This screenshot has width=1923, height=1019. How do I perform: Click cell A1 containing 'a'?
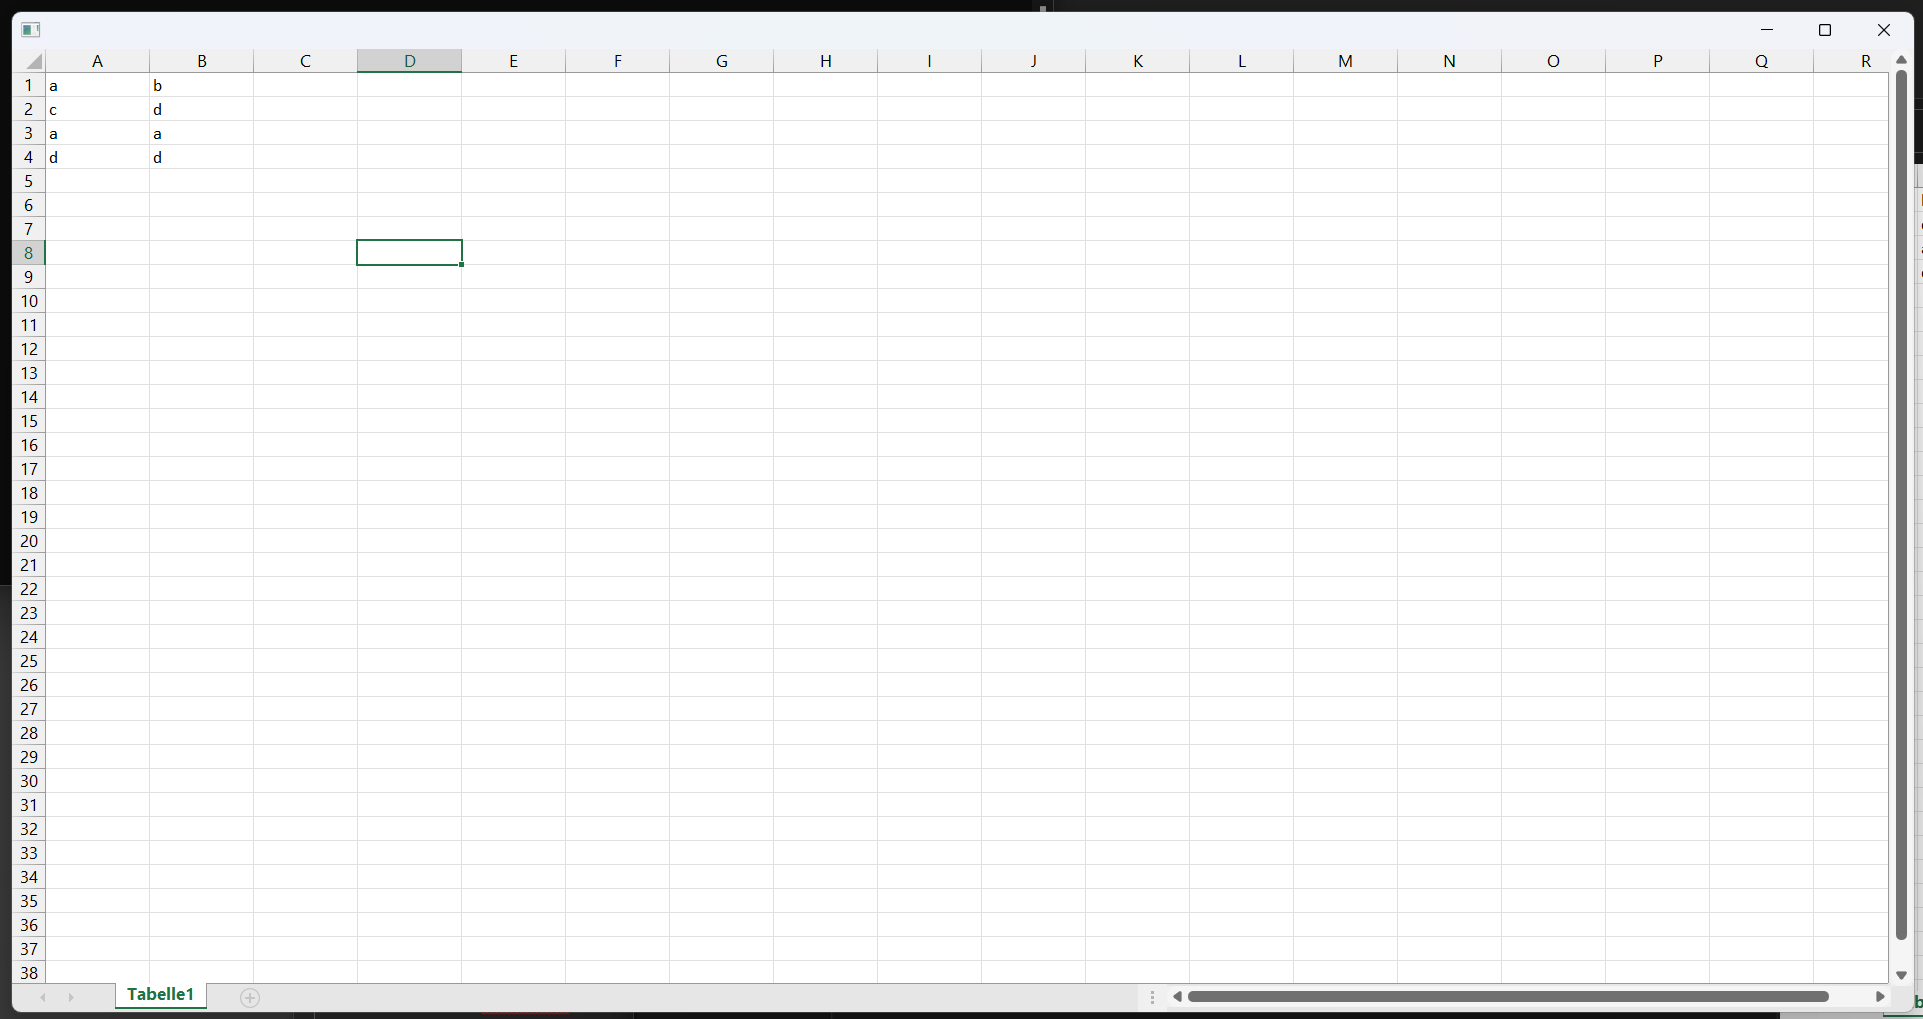pyautogui.click(x=98, y=85)
